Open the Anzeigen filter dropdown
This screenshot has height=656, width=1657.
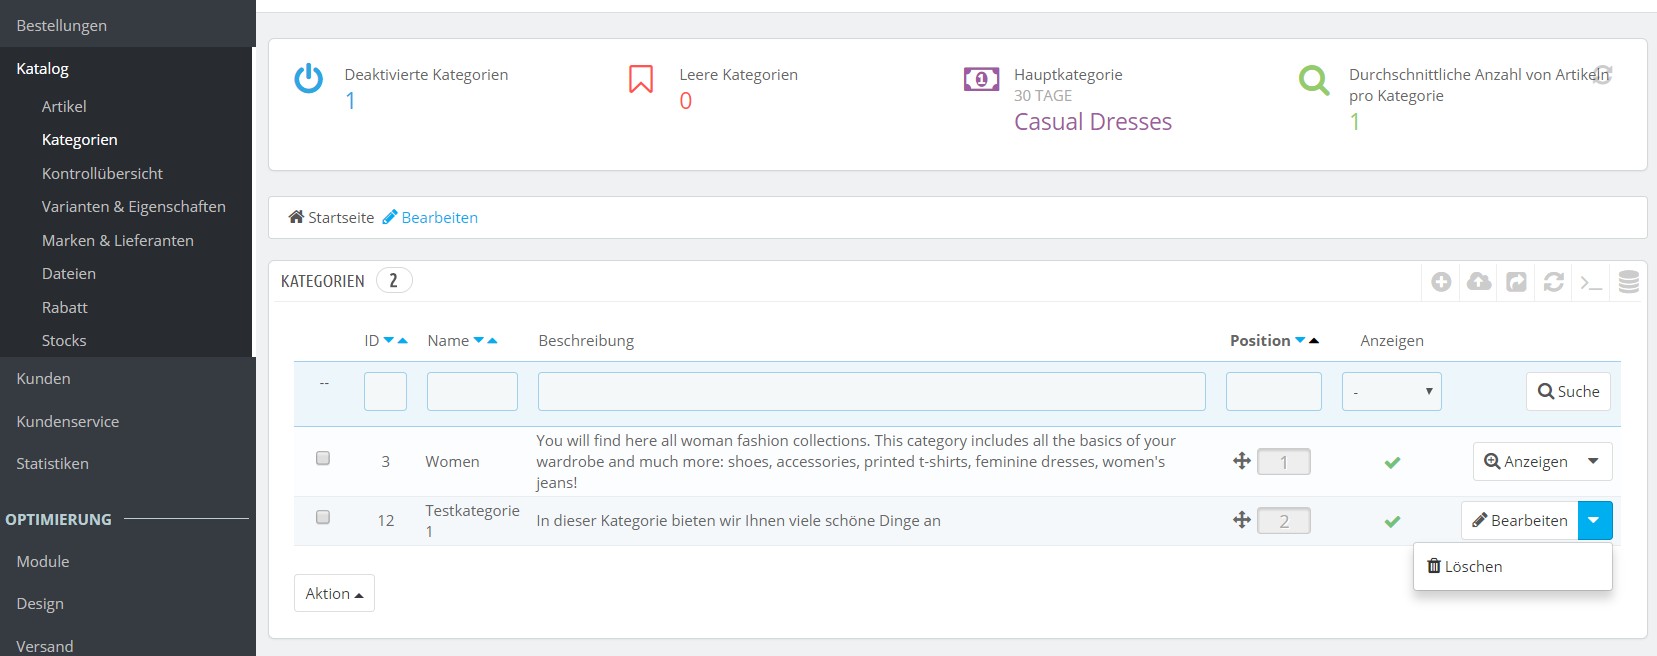click(x=1392, y=391)
